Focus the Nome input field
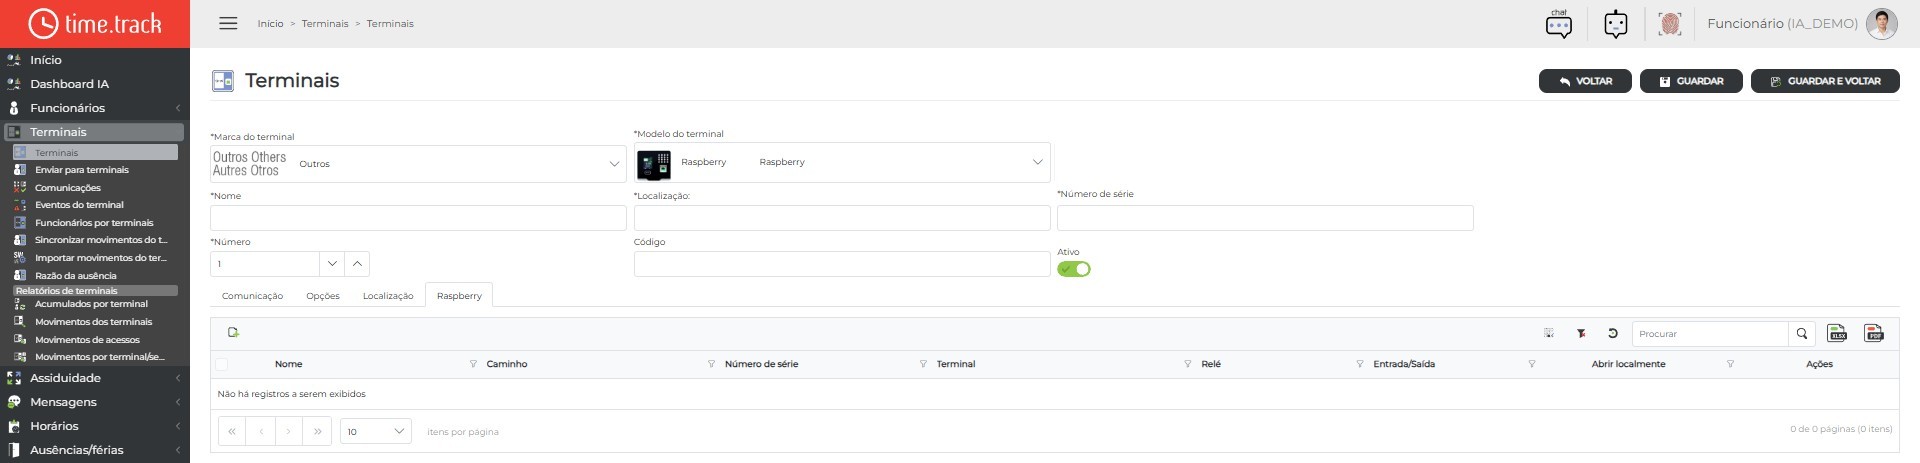This screenshot has height=463, width=1920. coord(418,218)
